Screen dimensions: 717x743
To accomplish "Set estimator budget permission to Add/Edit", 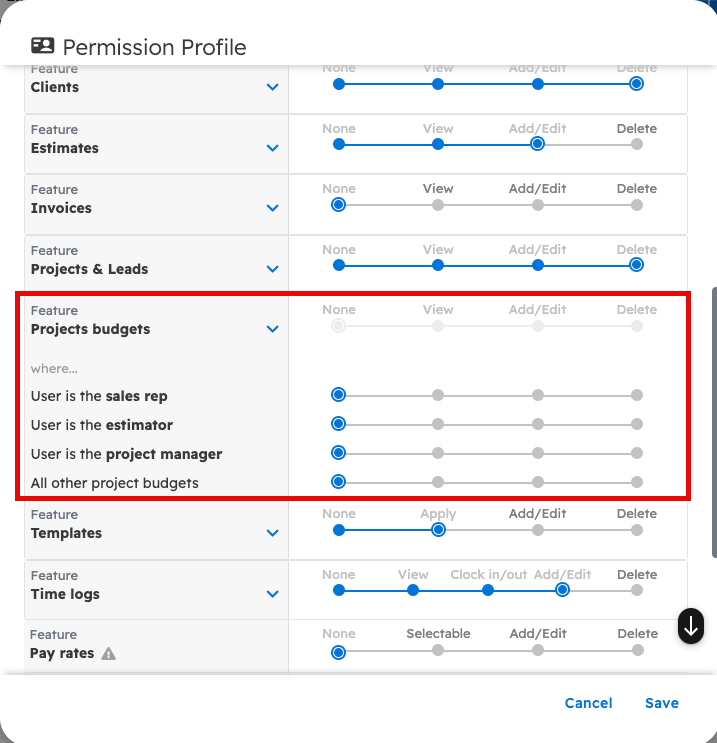I will (538, 424).
